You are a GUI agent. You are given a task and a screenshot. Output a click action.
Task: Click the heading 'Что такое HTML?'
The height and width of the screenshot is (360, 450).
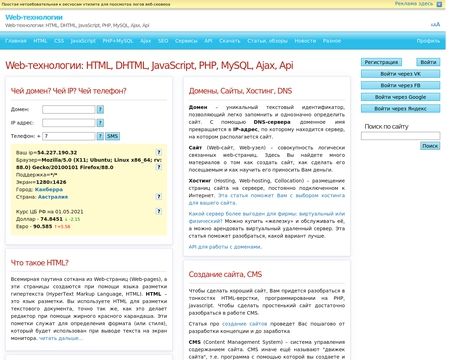(39, 263)
